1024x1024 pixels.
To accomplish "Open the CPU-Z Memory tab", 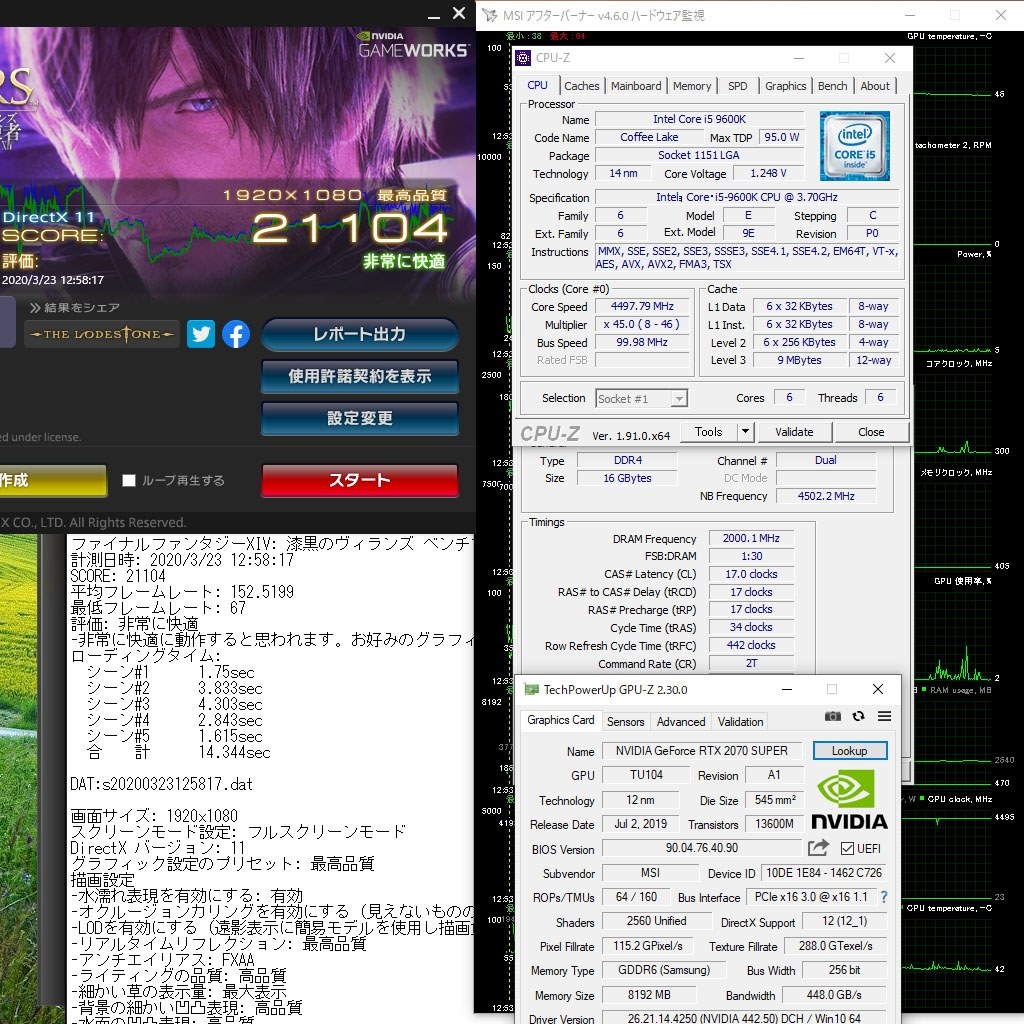I will (692, 86).
